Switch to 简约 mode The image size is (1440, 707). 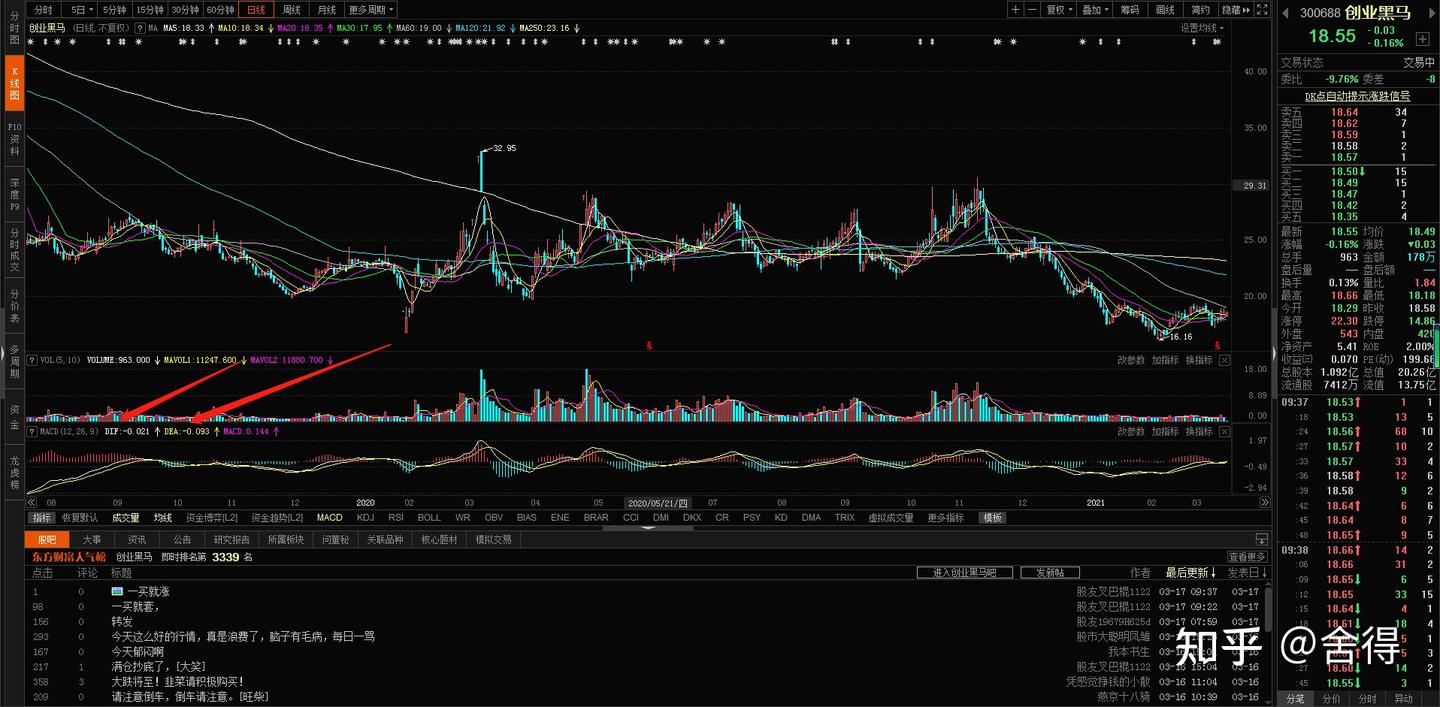pos(1200,9)
